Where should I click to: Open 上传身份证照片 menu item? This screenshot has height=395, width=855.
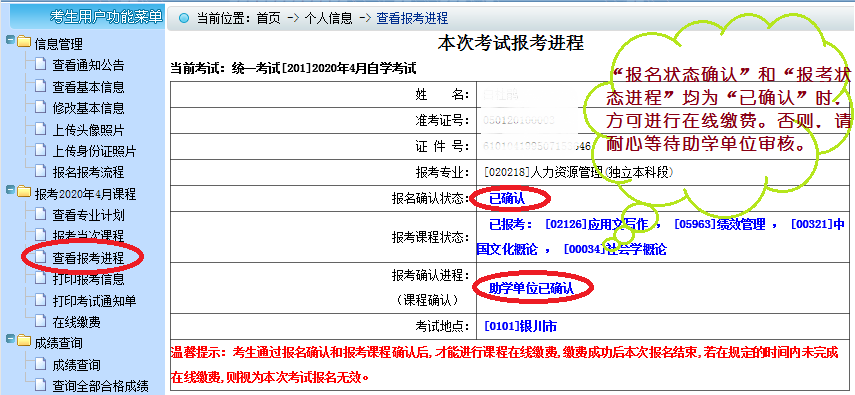94,151
